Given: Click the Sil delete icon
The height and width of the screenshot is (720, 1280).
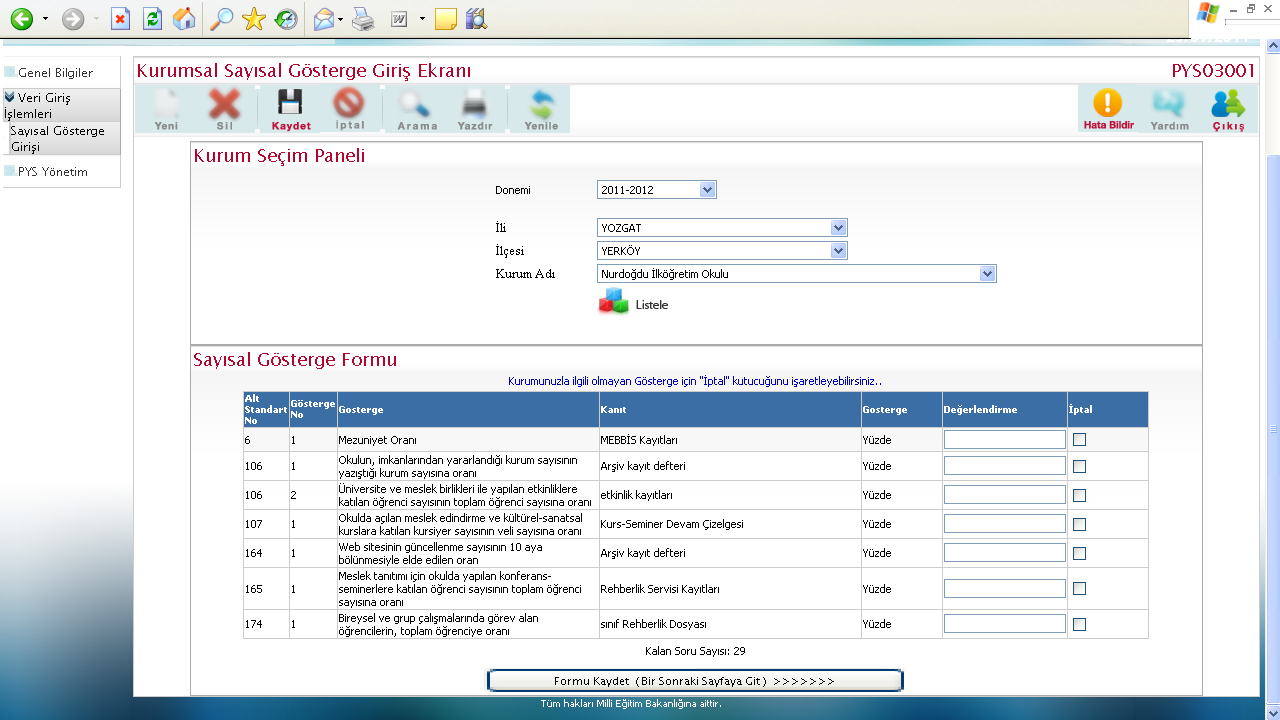Looking at the screenshot, I should 224,109.
